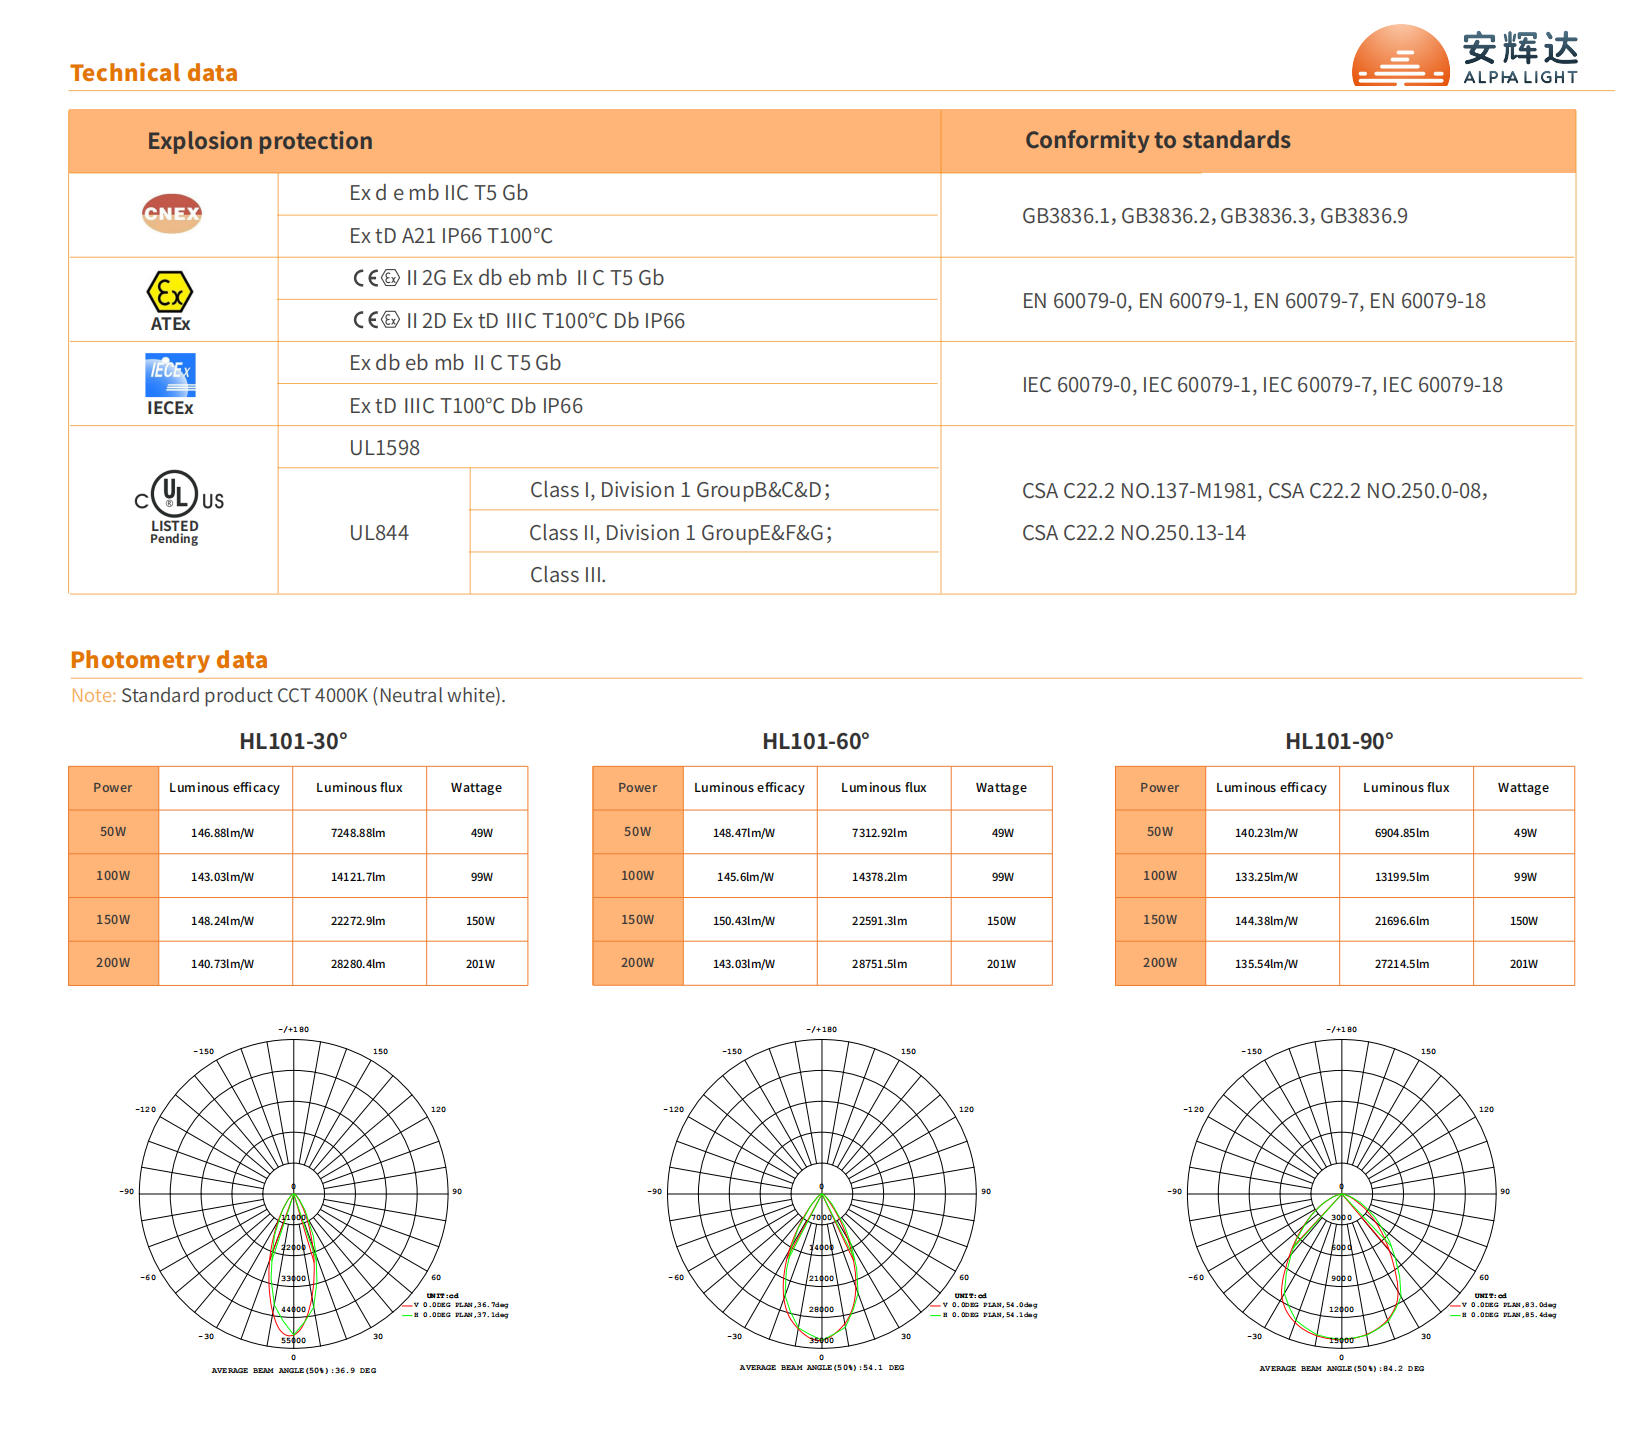Click the GB3836.1 standards list text
The height and width of the screenshot is (1430, 1644).
(1214, 216)
